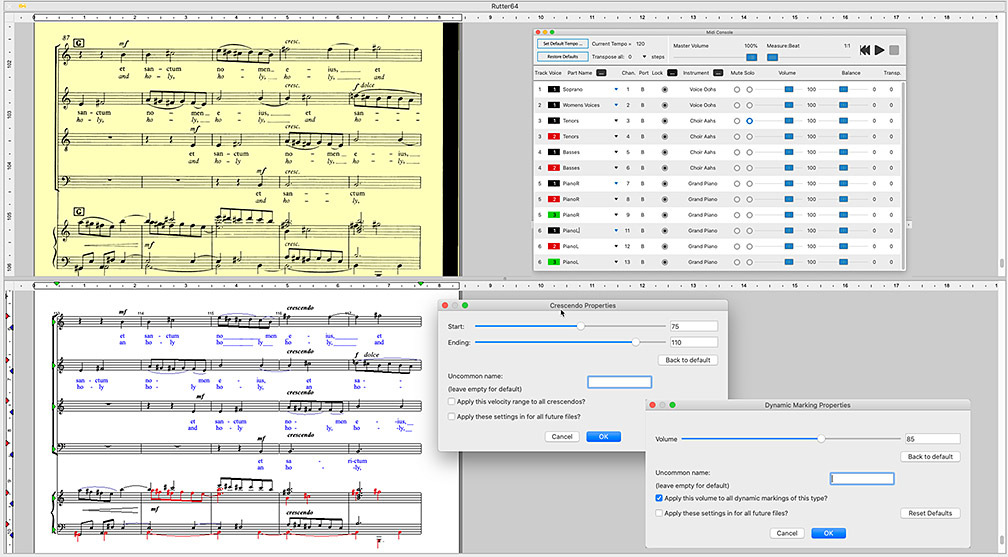This screenshot has height=557, width=1008.
Task: Open the Transpose all steps dropdown
Action: [x=644, y=57]
